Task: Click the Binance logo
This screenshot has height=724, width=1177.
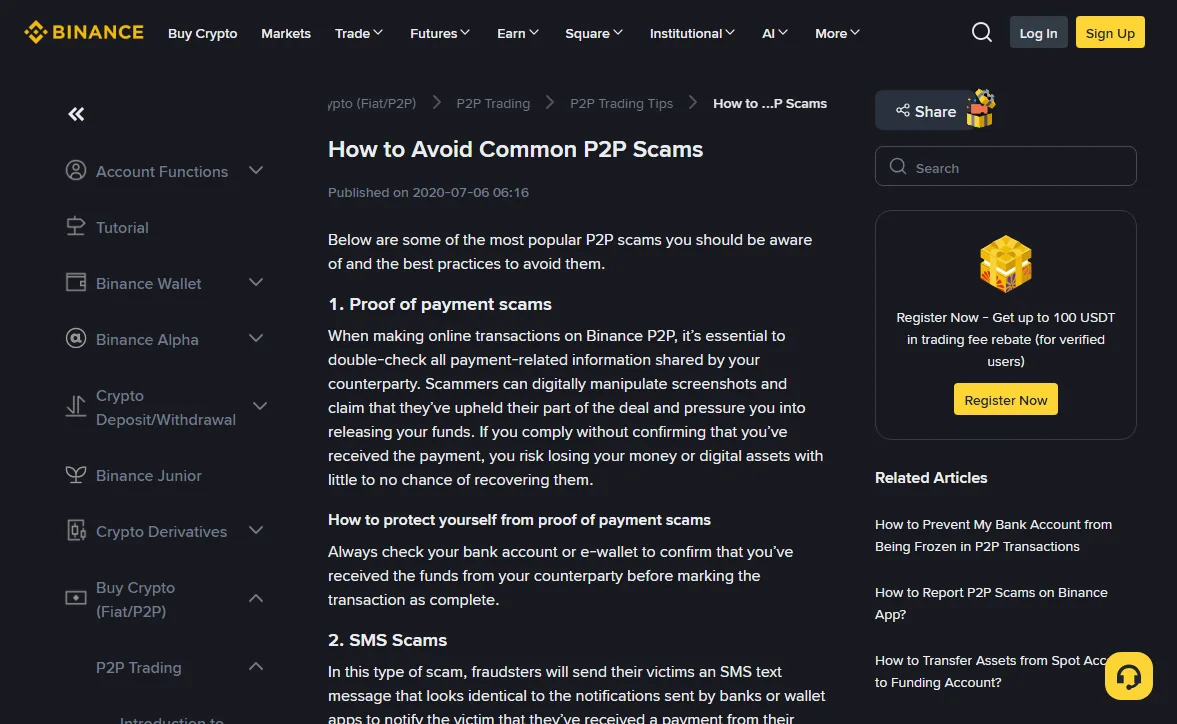Action: coord(83,32)
